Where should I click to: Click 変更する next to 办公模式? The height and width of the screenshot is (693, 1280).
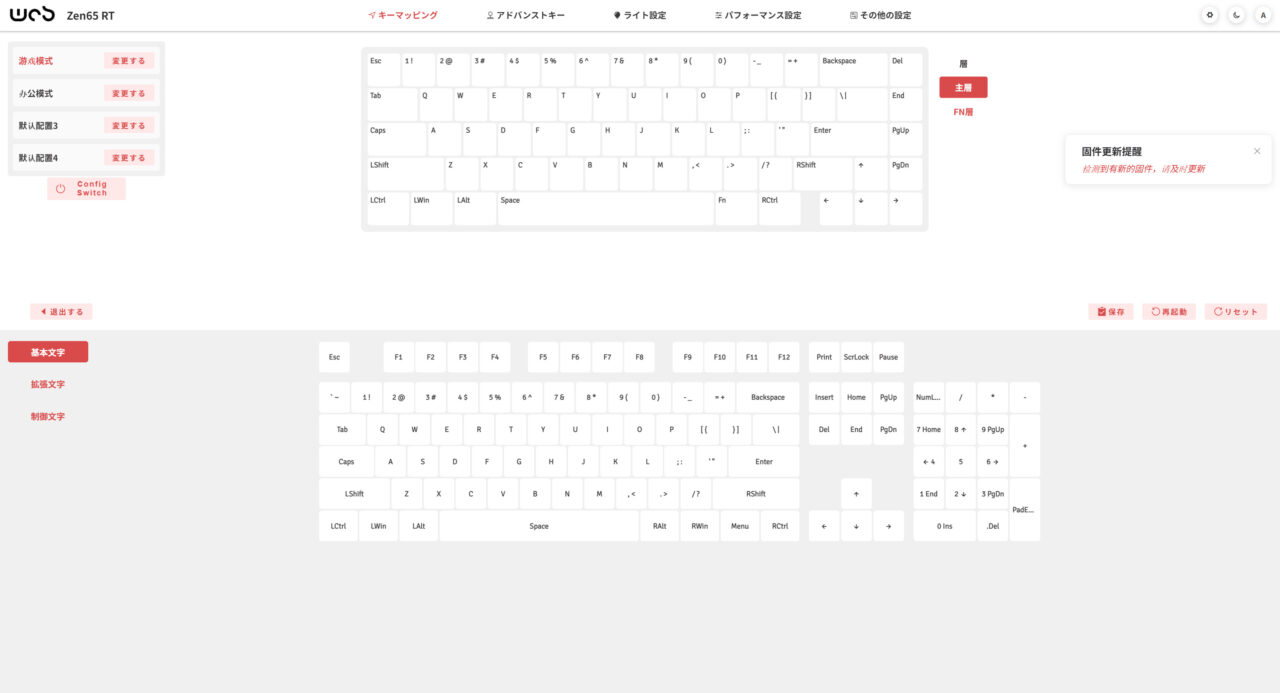point(129,93)
